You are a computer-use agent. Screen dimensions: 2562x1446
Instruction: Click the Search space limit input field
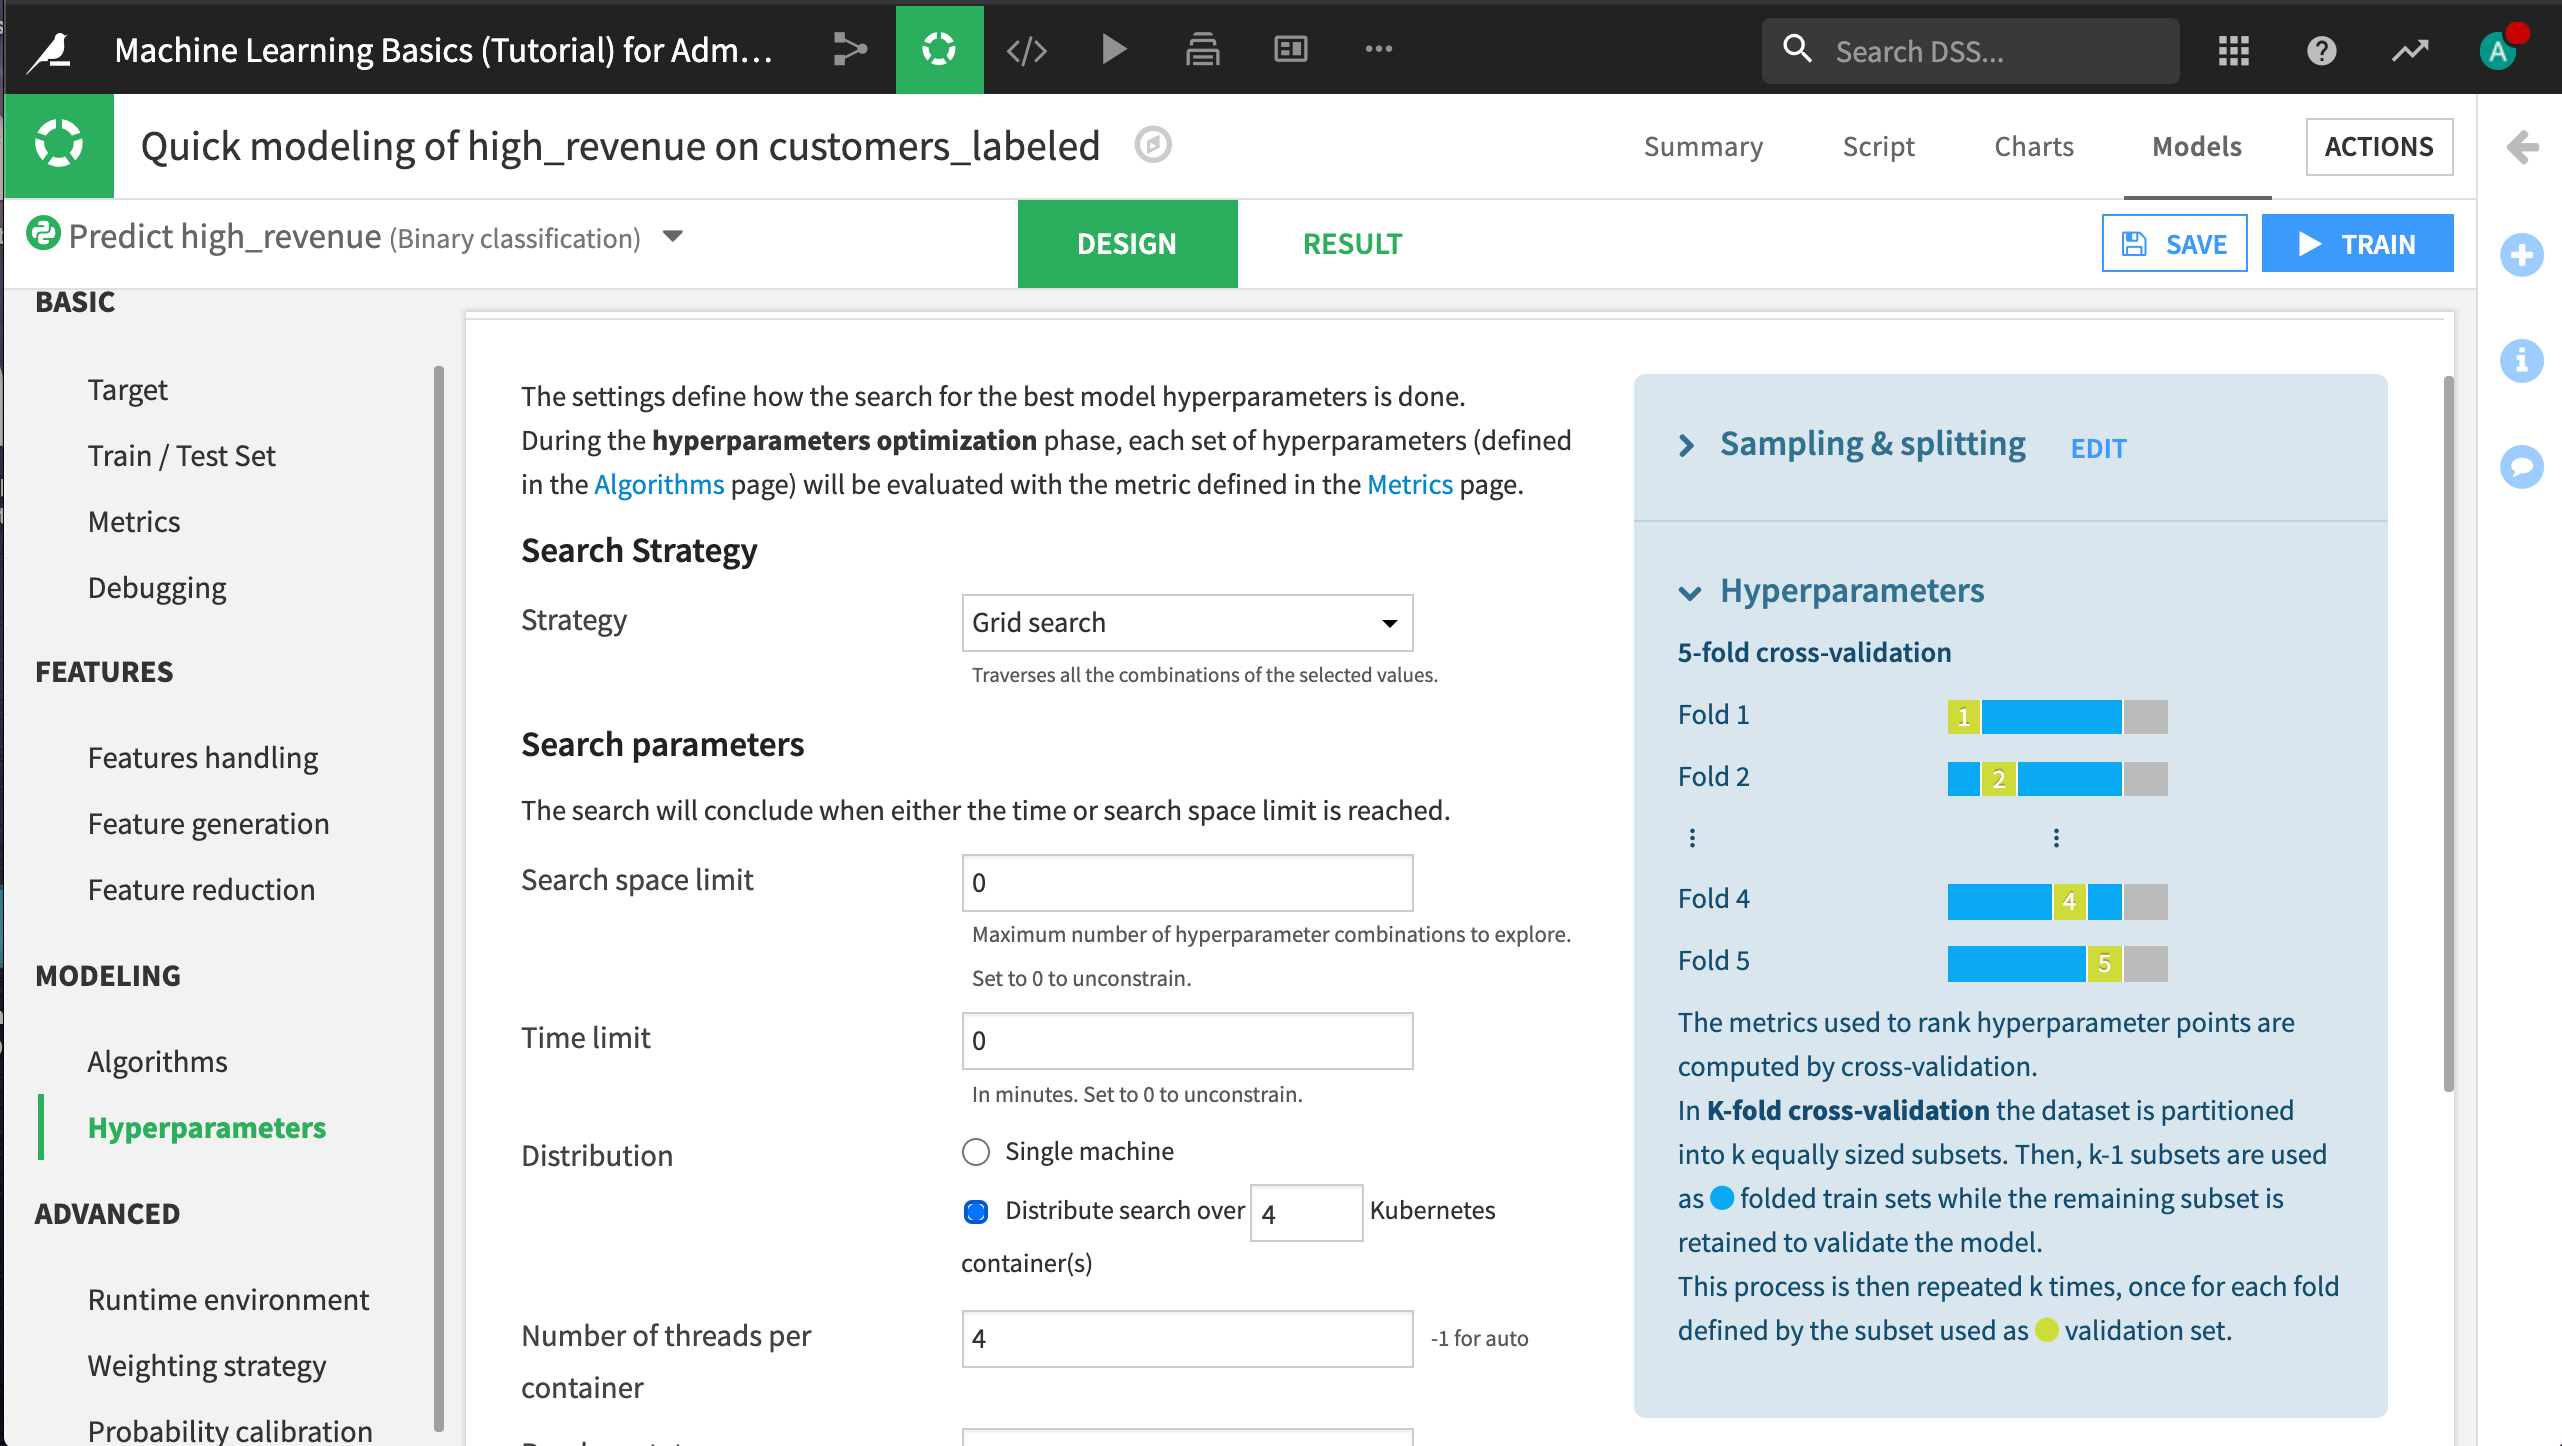coord(1187,883)
